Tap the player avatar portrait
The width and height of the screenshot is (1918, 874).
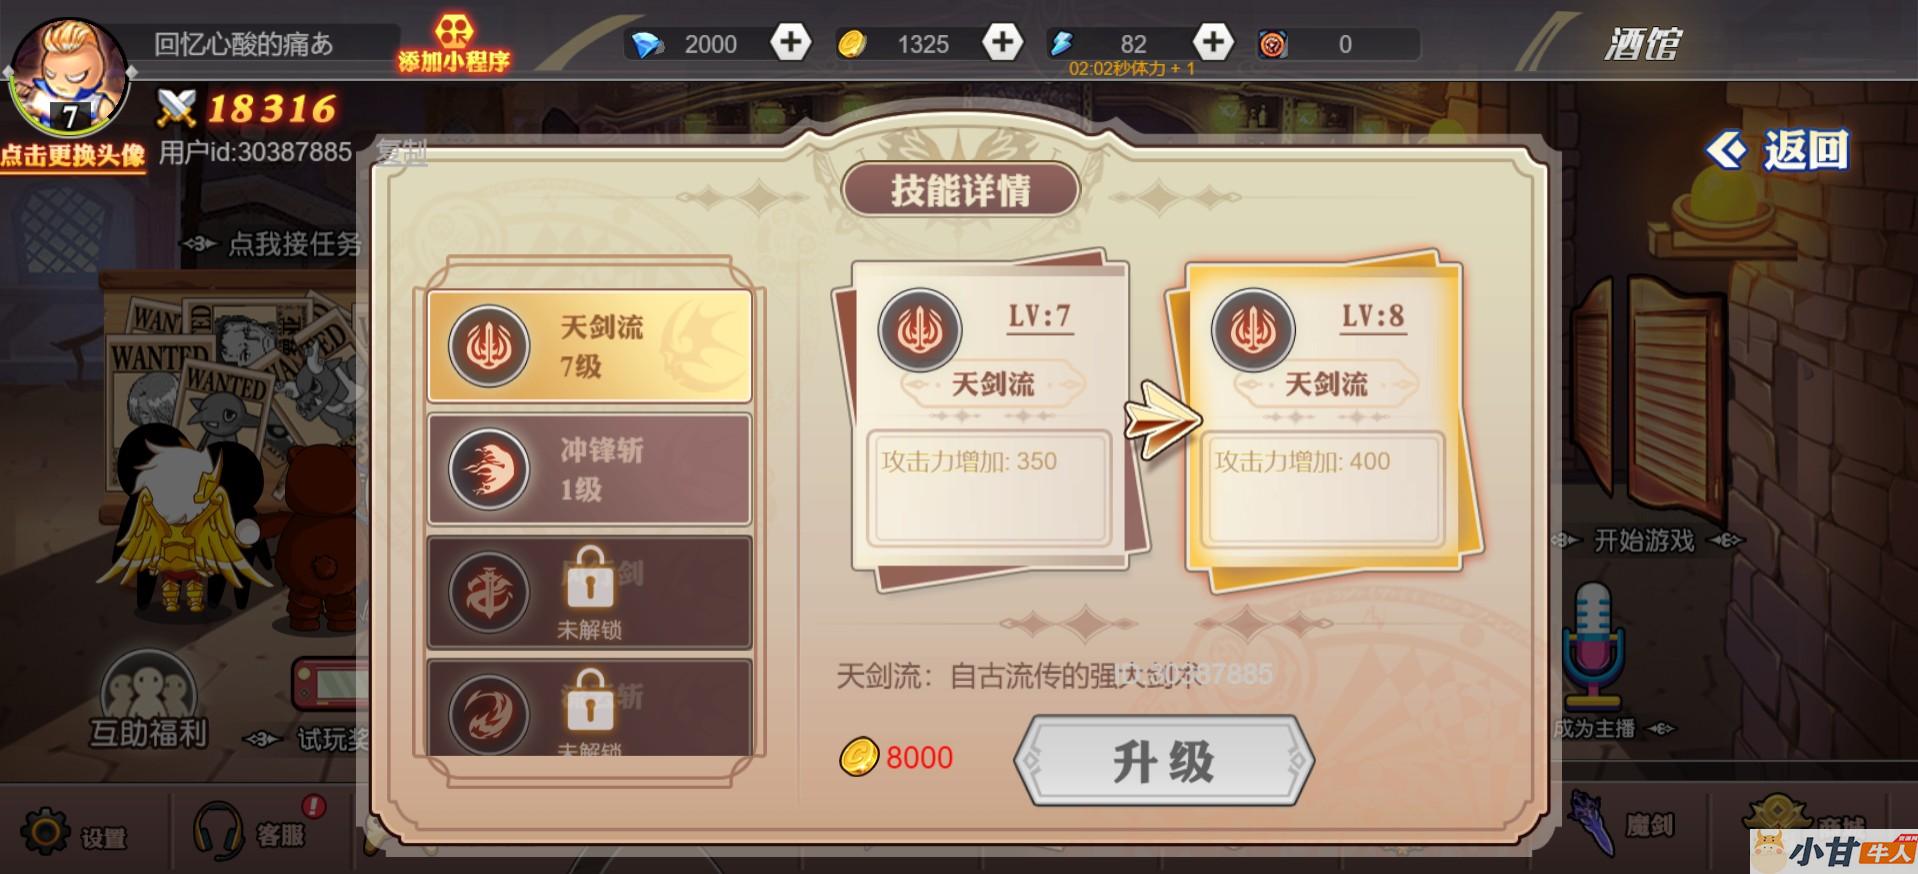pos(68,75)
